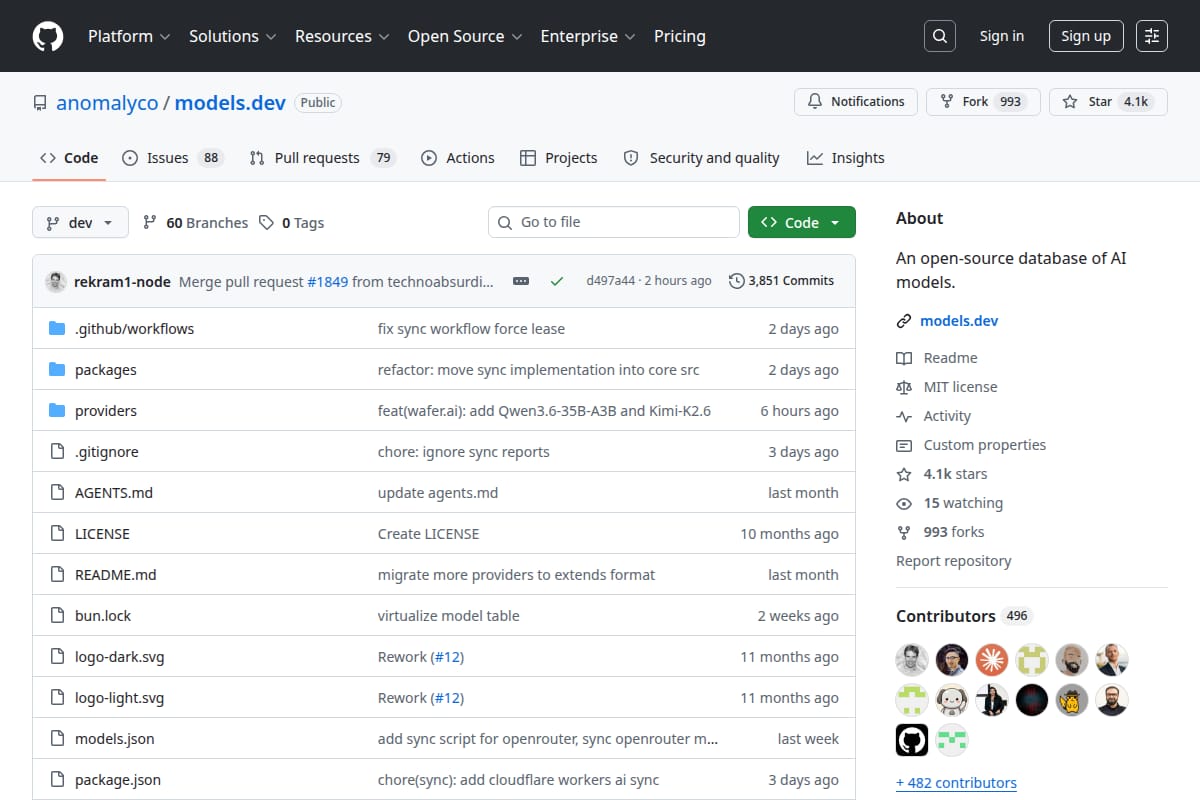Expand the Solutions menu
1200x800 pixels.
click(232, 36)
